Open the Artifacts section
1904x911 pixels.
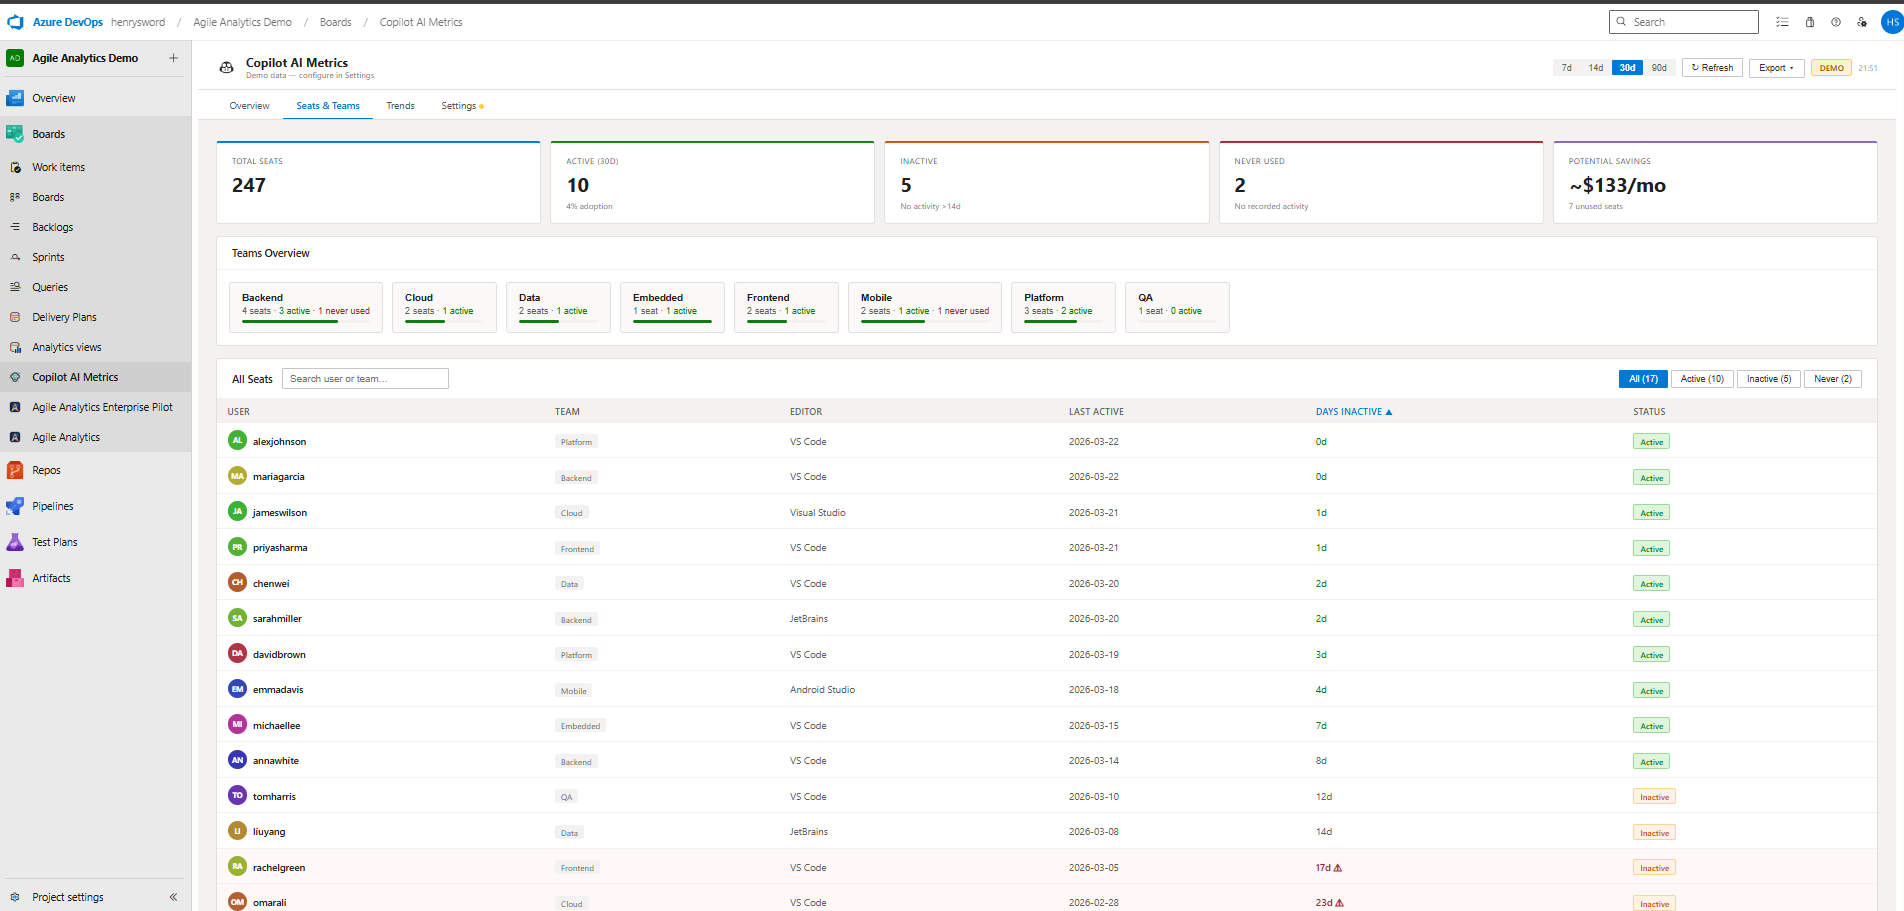click(51, 578)
